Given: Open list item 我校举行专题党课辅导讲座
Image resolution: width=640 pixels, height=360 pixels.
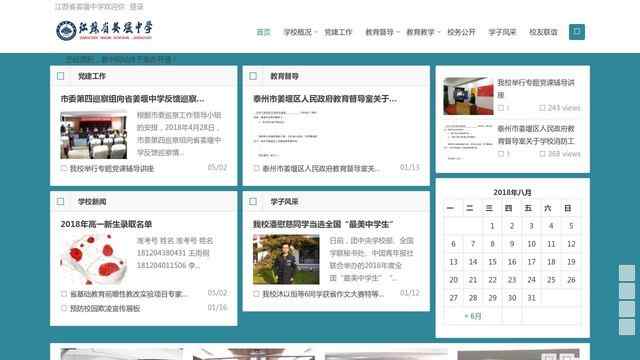Looking at the screenshot, I should coord(112,168).
